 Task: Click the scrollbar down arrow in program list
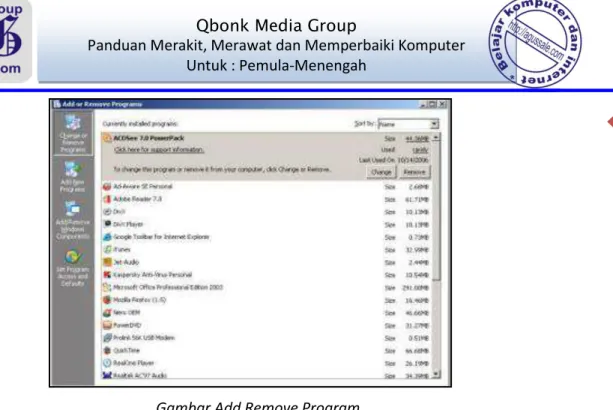(436, 374)
